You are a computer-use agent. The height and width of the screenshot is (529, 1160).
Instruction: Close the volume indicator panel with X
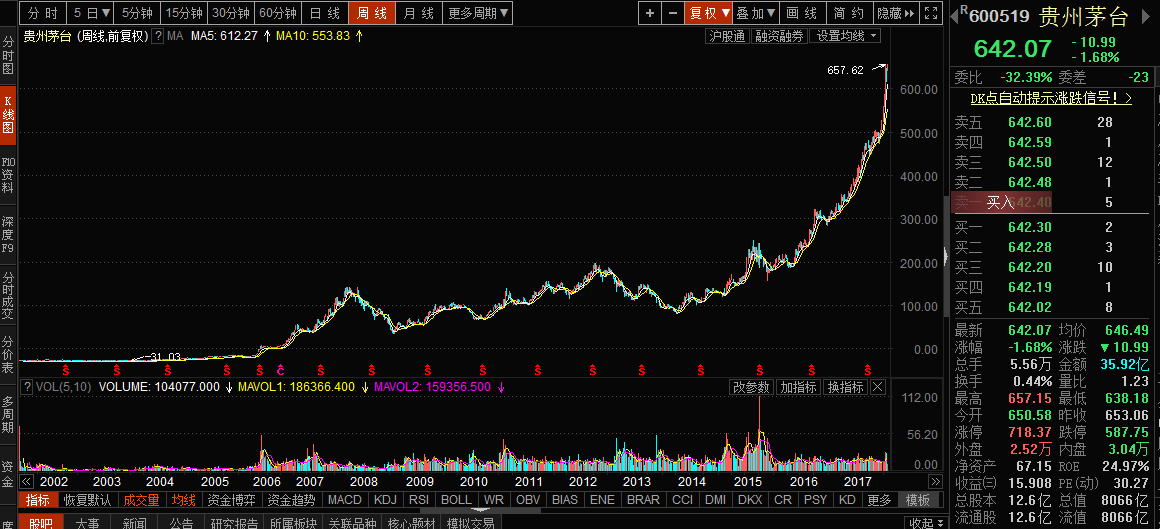coord(877,387)
